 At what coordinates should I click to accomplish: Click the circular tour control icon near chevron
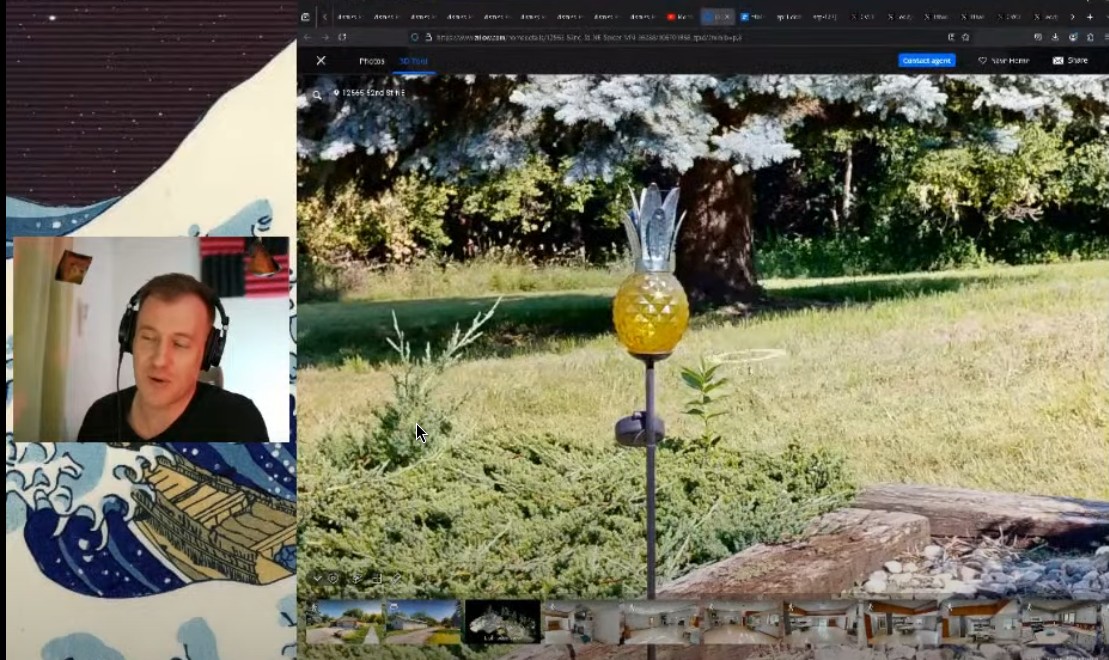pos(333,579)
